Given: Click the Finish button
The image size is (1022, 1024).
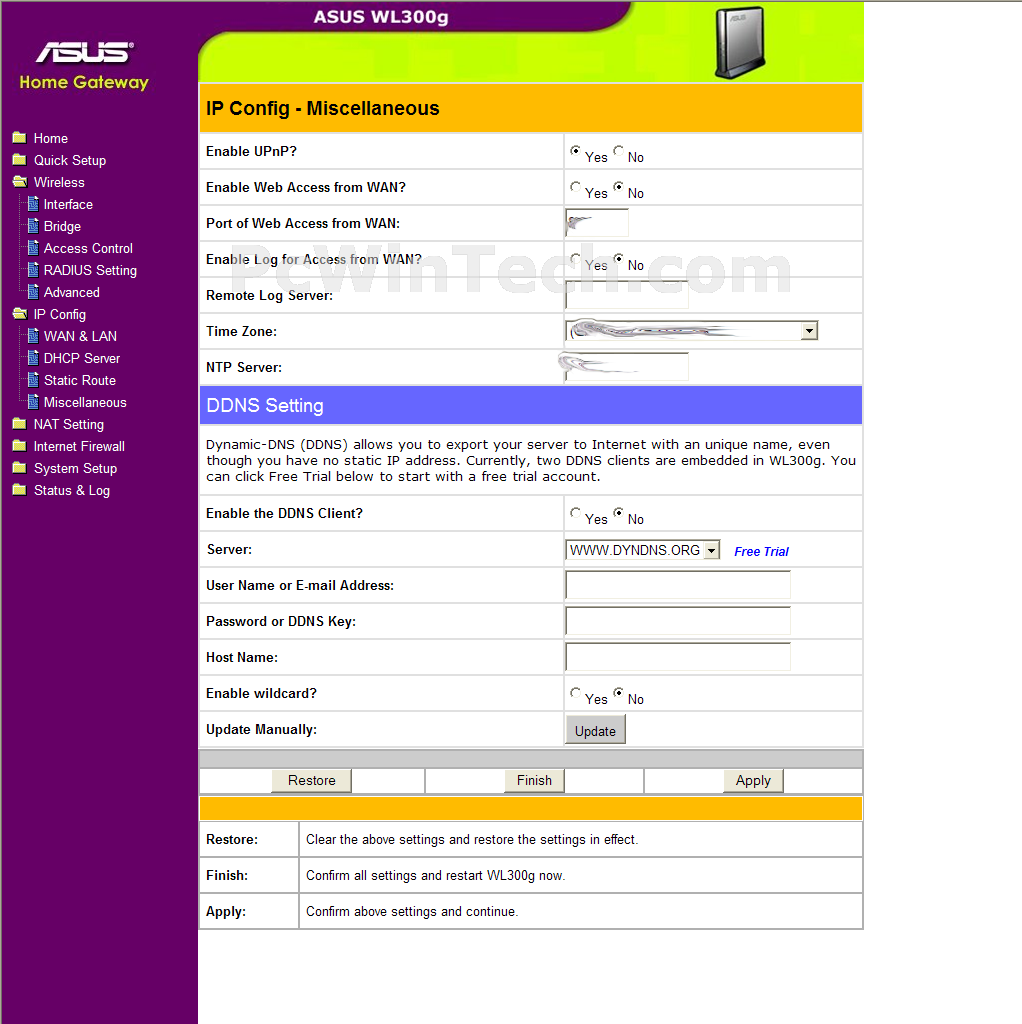Looking at the screenshot, I should coord(534,780).
